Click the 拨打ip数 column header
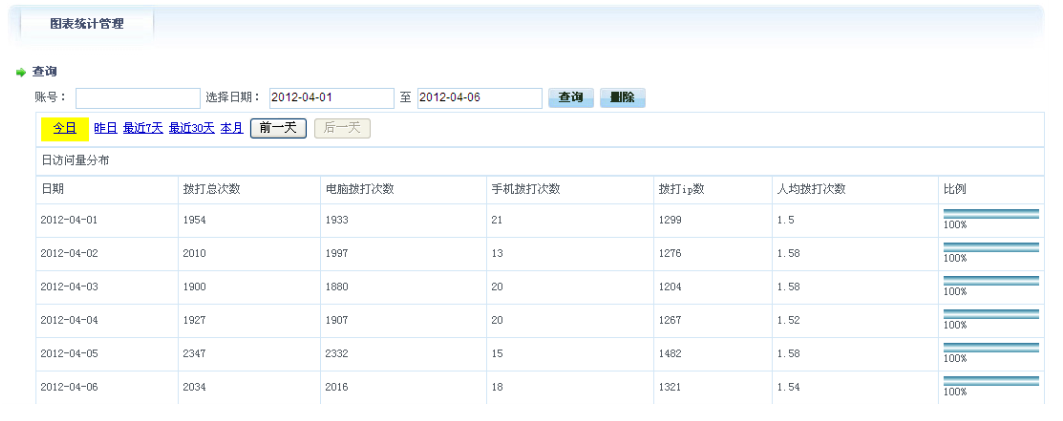The height and width of the screenshot is (421, 1063). [681, 190]
